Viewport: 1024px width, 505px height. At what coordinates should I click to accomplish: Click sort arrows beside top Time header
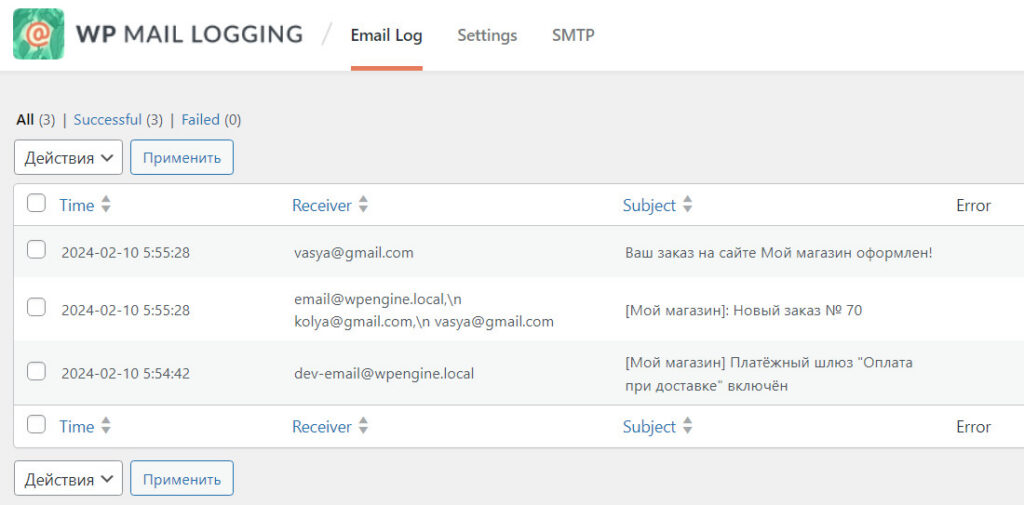[106, 205]
